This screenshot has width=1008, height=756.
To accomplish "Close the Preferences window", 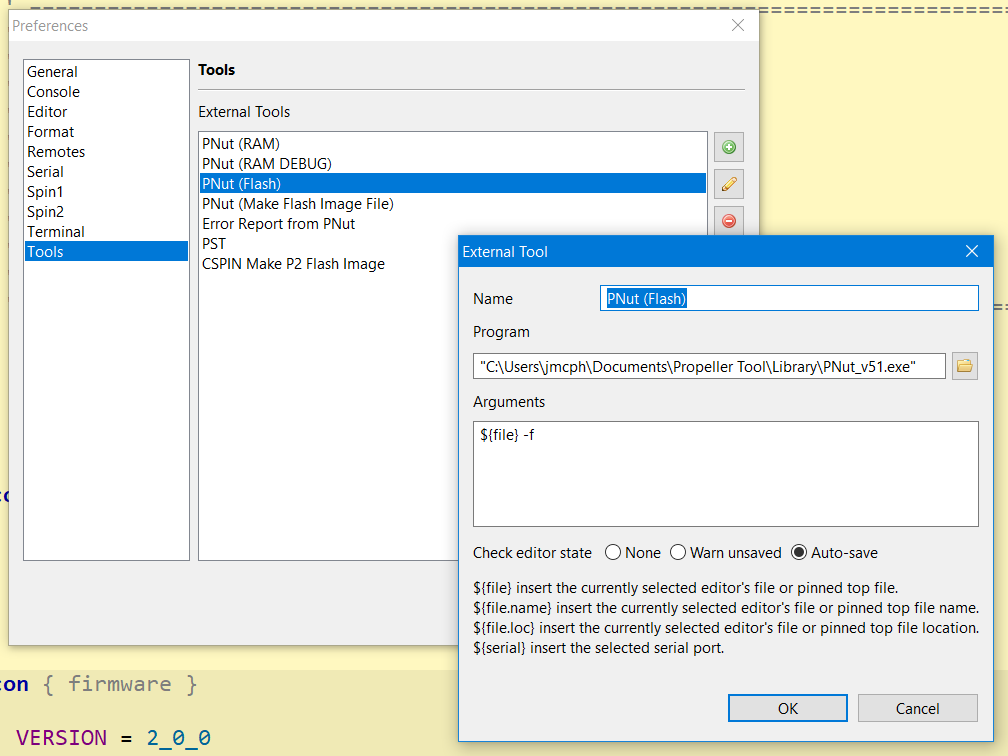I will (x=738, y=25).
